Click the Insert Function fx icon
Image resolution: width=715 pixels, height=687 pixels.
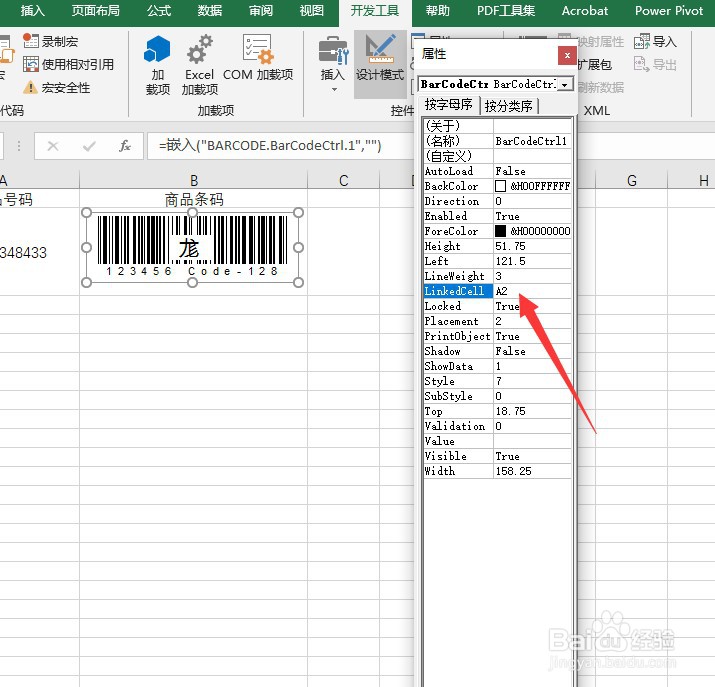click(124, 146)
